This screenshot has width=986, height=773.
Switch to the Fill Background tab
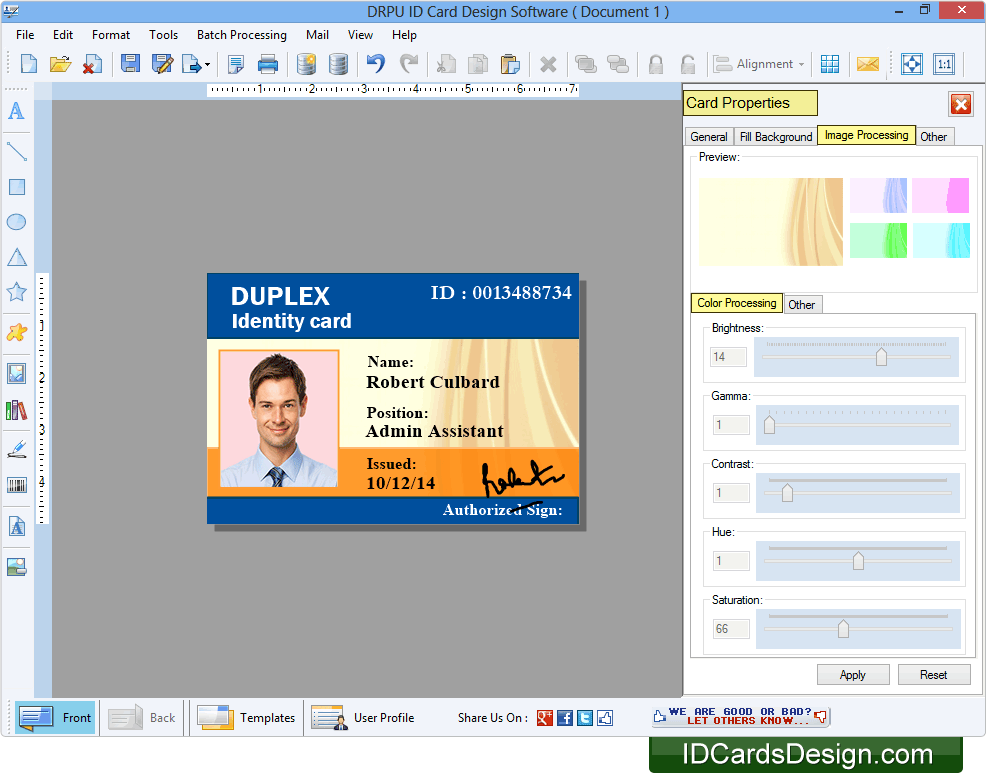pyautogui.click(x=775, y=136)
